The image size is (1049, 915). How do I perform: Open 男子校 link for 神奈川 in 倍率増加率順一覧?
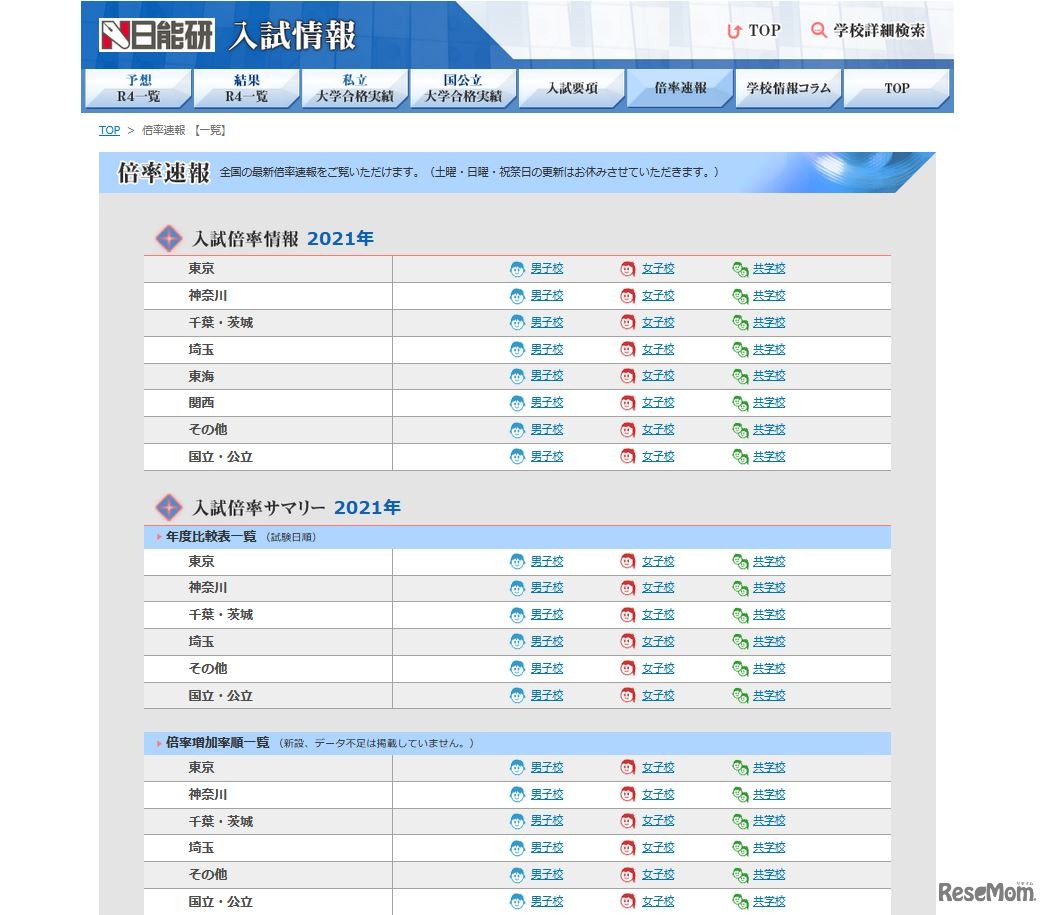(547, 793)
